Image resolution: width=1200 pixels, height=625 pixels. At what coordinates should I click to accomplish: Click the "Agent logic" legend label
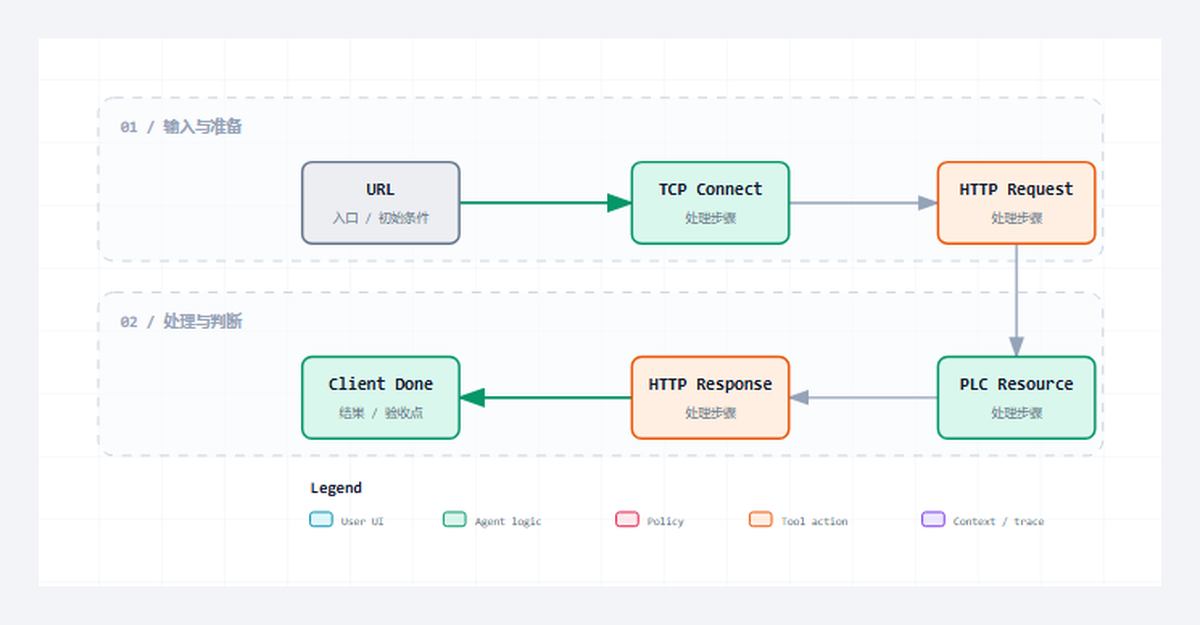508,521
